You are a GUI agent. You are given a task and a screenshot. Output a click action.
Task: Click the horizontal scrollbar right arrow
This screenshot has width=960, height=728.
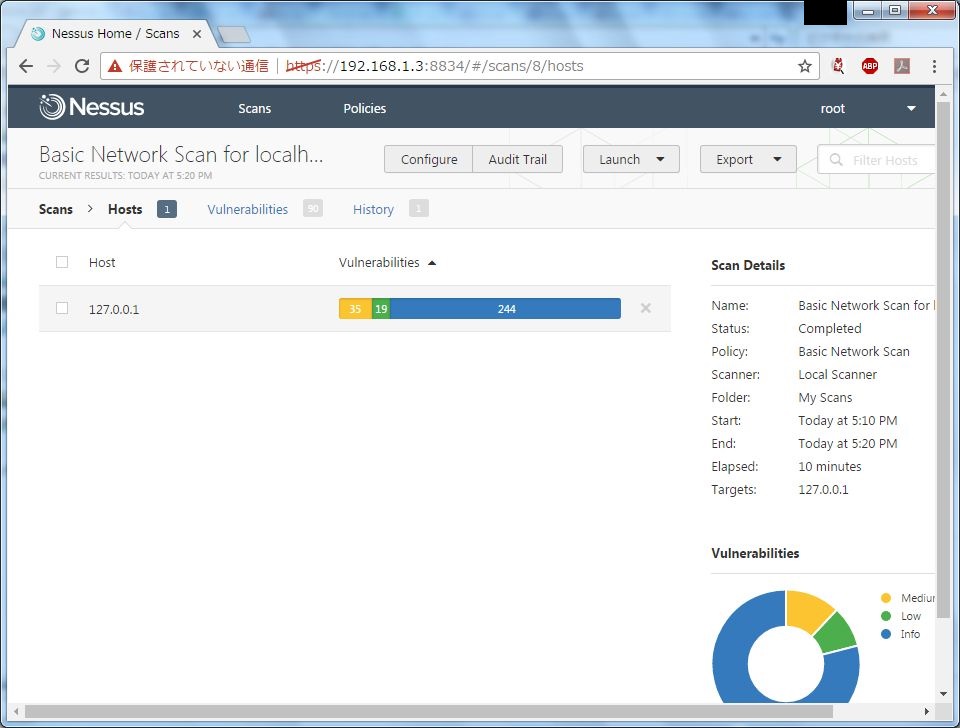click(926, 711)
